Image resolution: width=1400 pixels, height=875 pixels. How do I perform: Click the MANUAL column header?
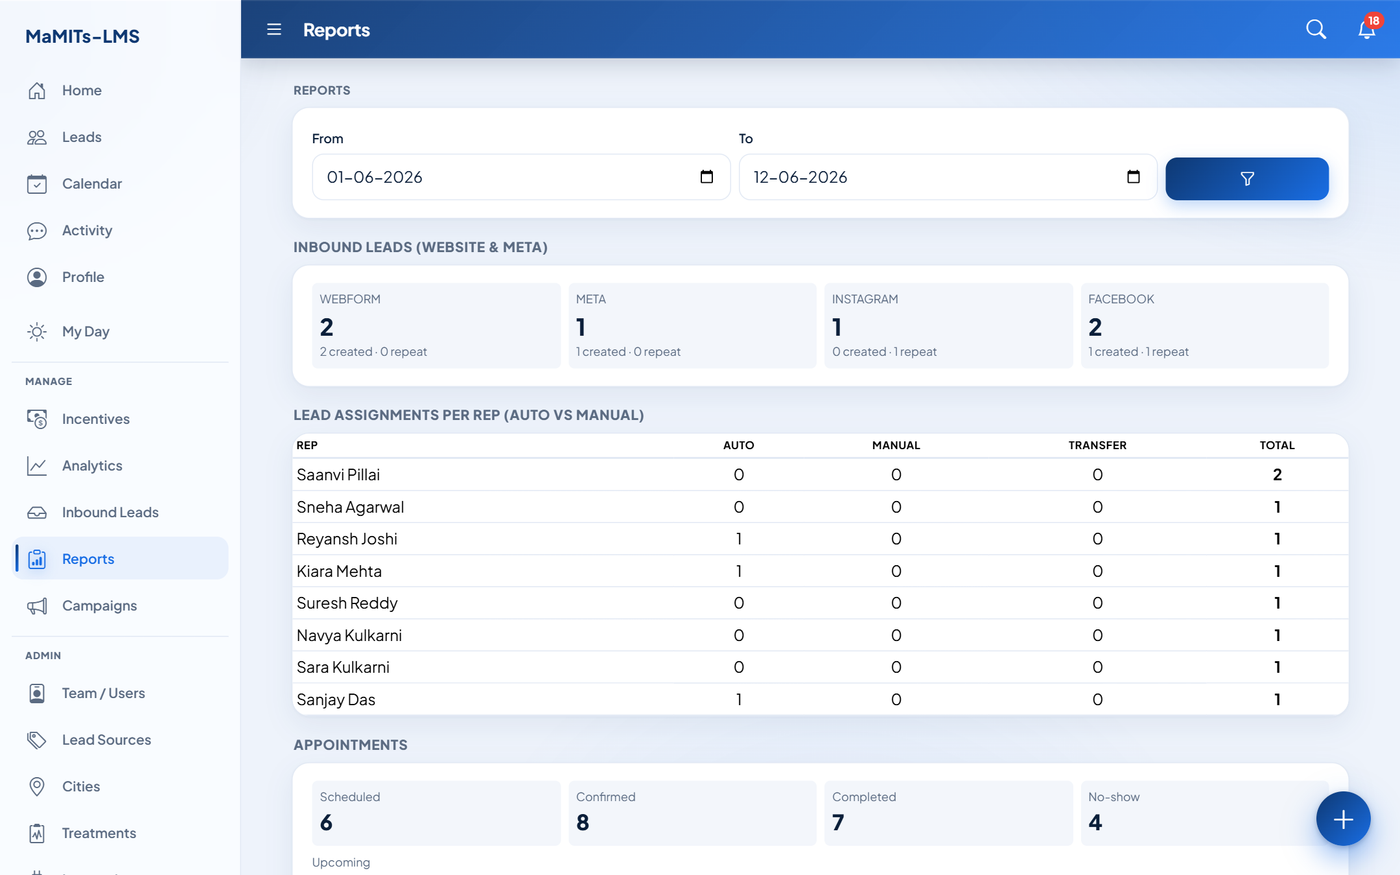[896, 445]
